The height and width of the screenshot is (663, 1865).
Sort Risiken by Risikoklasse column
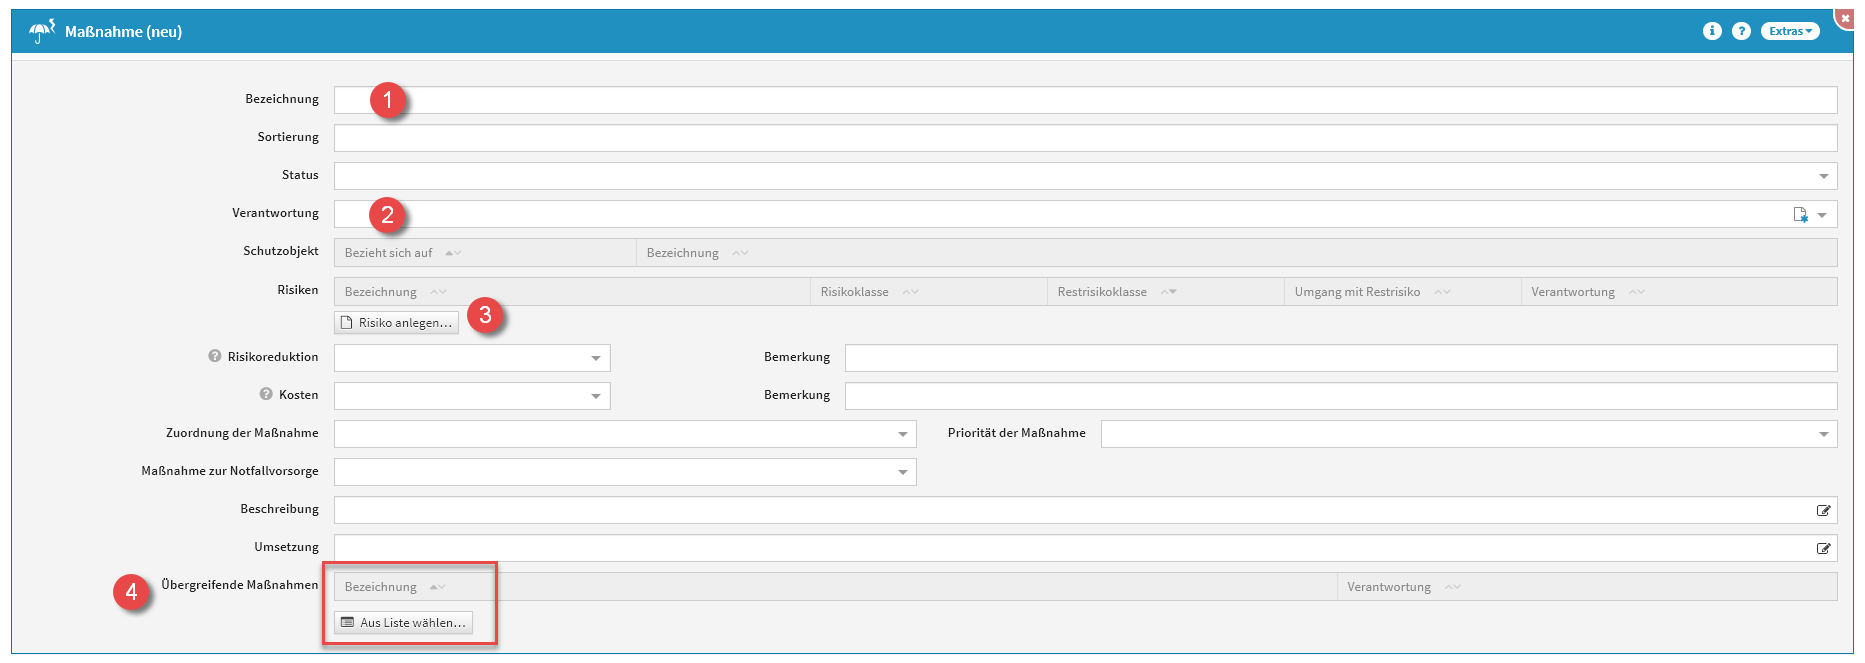[855, 292]
